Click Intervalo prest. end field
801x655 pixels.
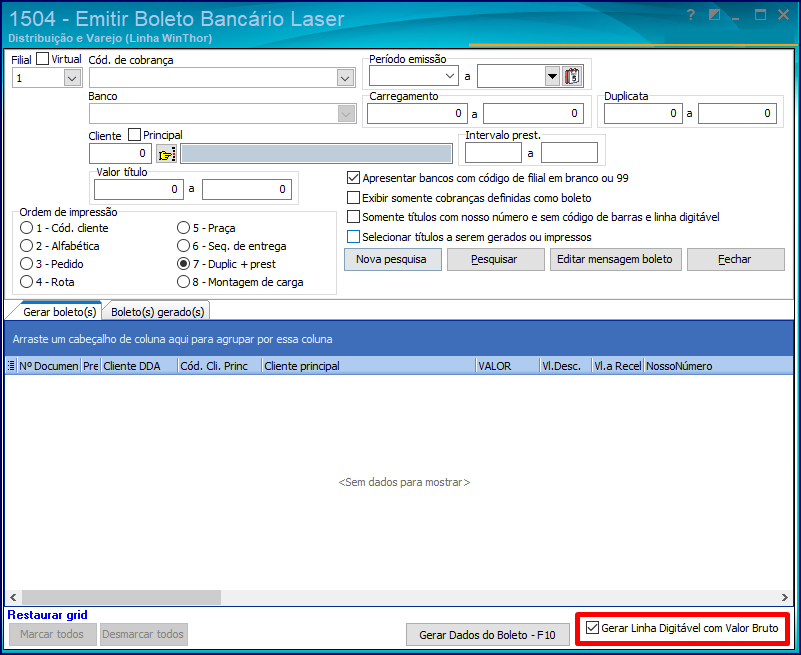coord(570,153)
